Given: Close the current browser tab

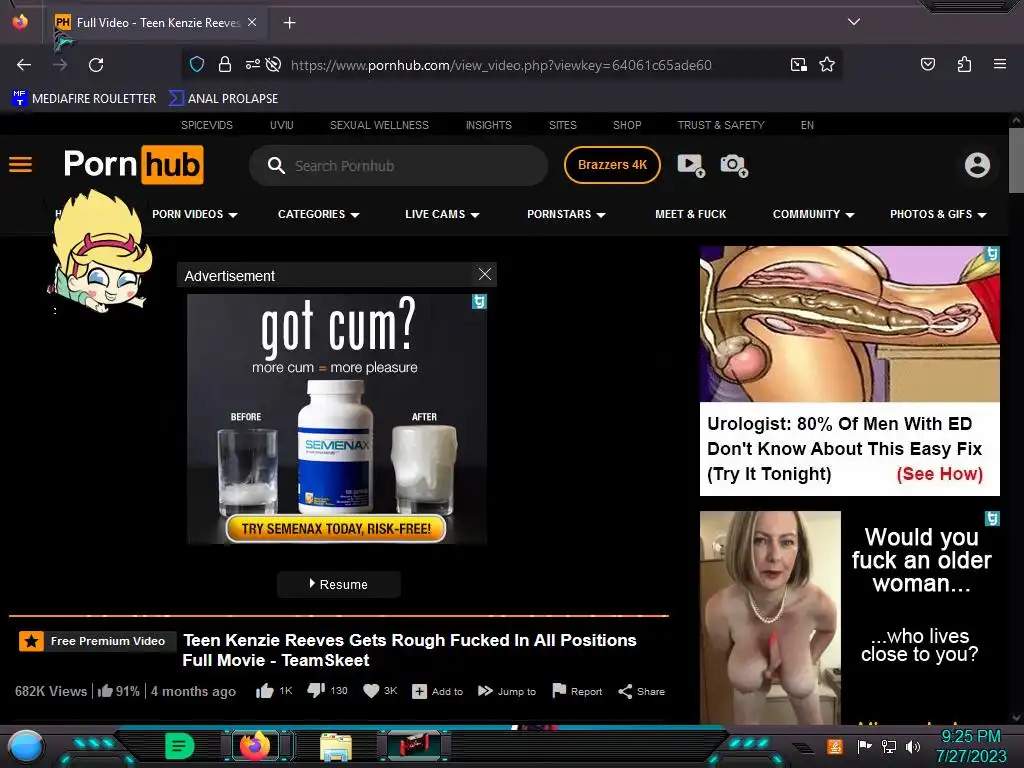Looking at the screenshot, I should (252, 22).
